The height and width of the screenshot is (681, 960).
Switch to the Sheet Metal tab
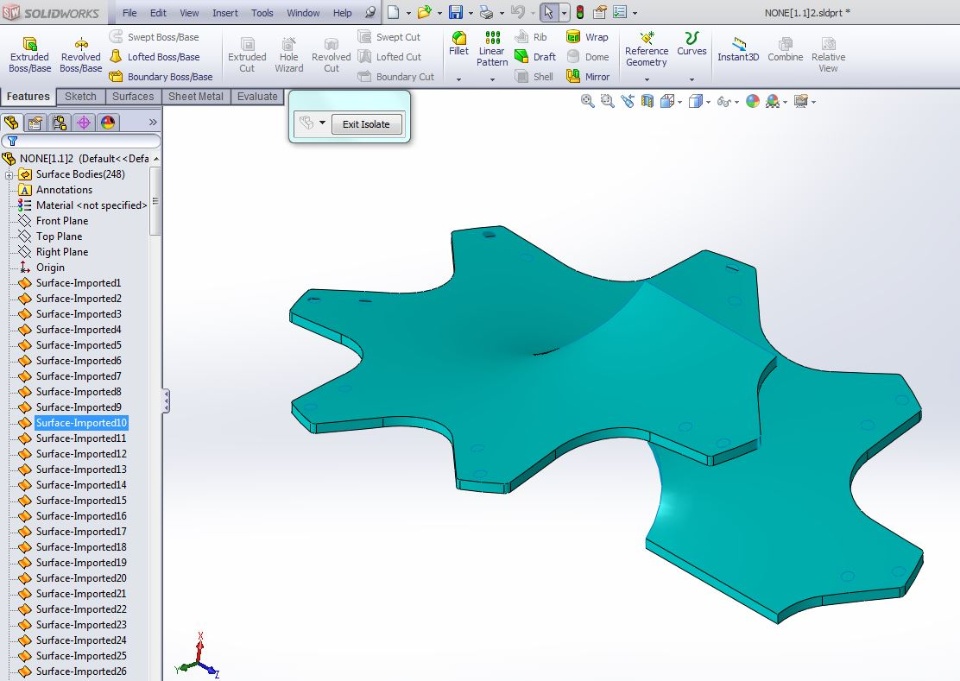[x=196, y=96]
